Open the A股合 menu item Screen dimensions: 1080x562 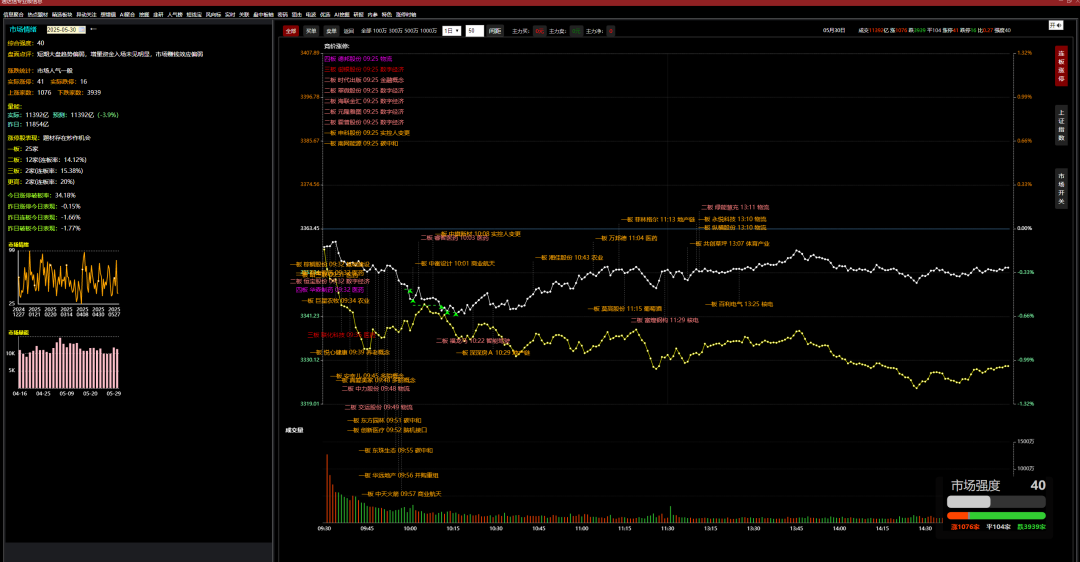coord(127,14)
